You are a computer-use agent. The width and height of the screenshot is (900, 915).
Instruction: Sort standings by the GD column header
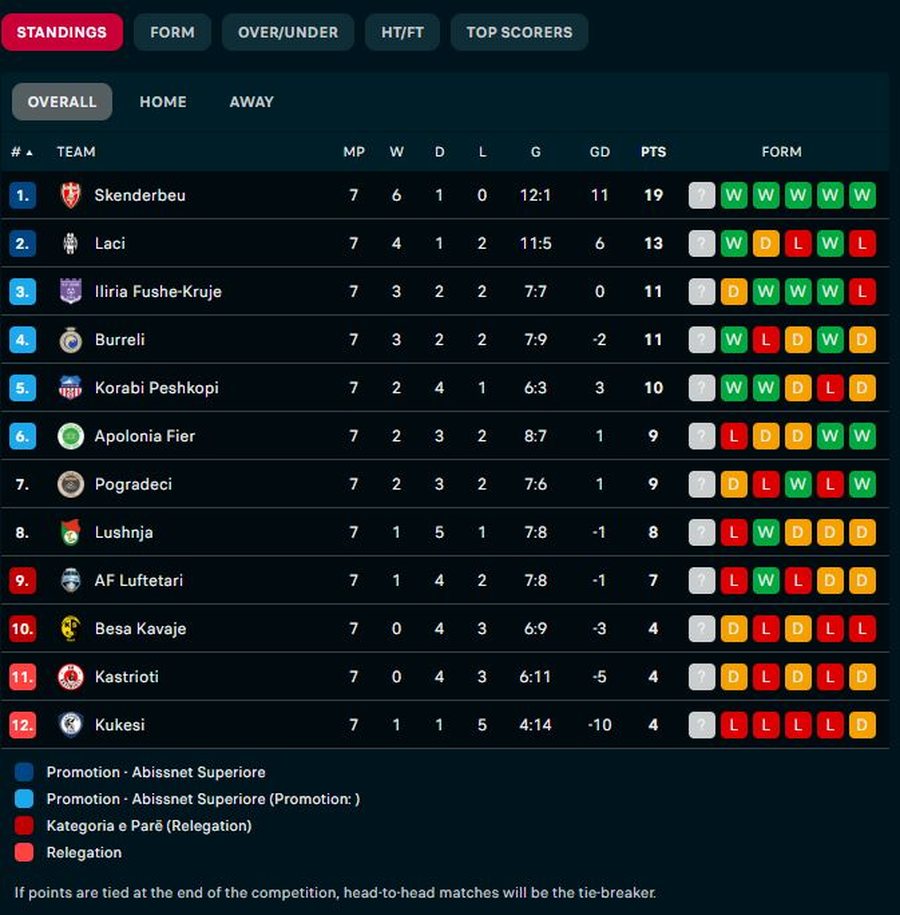600,152
